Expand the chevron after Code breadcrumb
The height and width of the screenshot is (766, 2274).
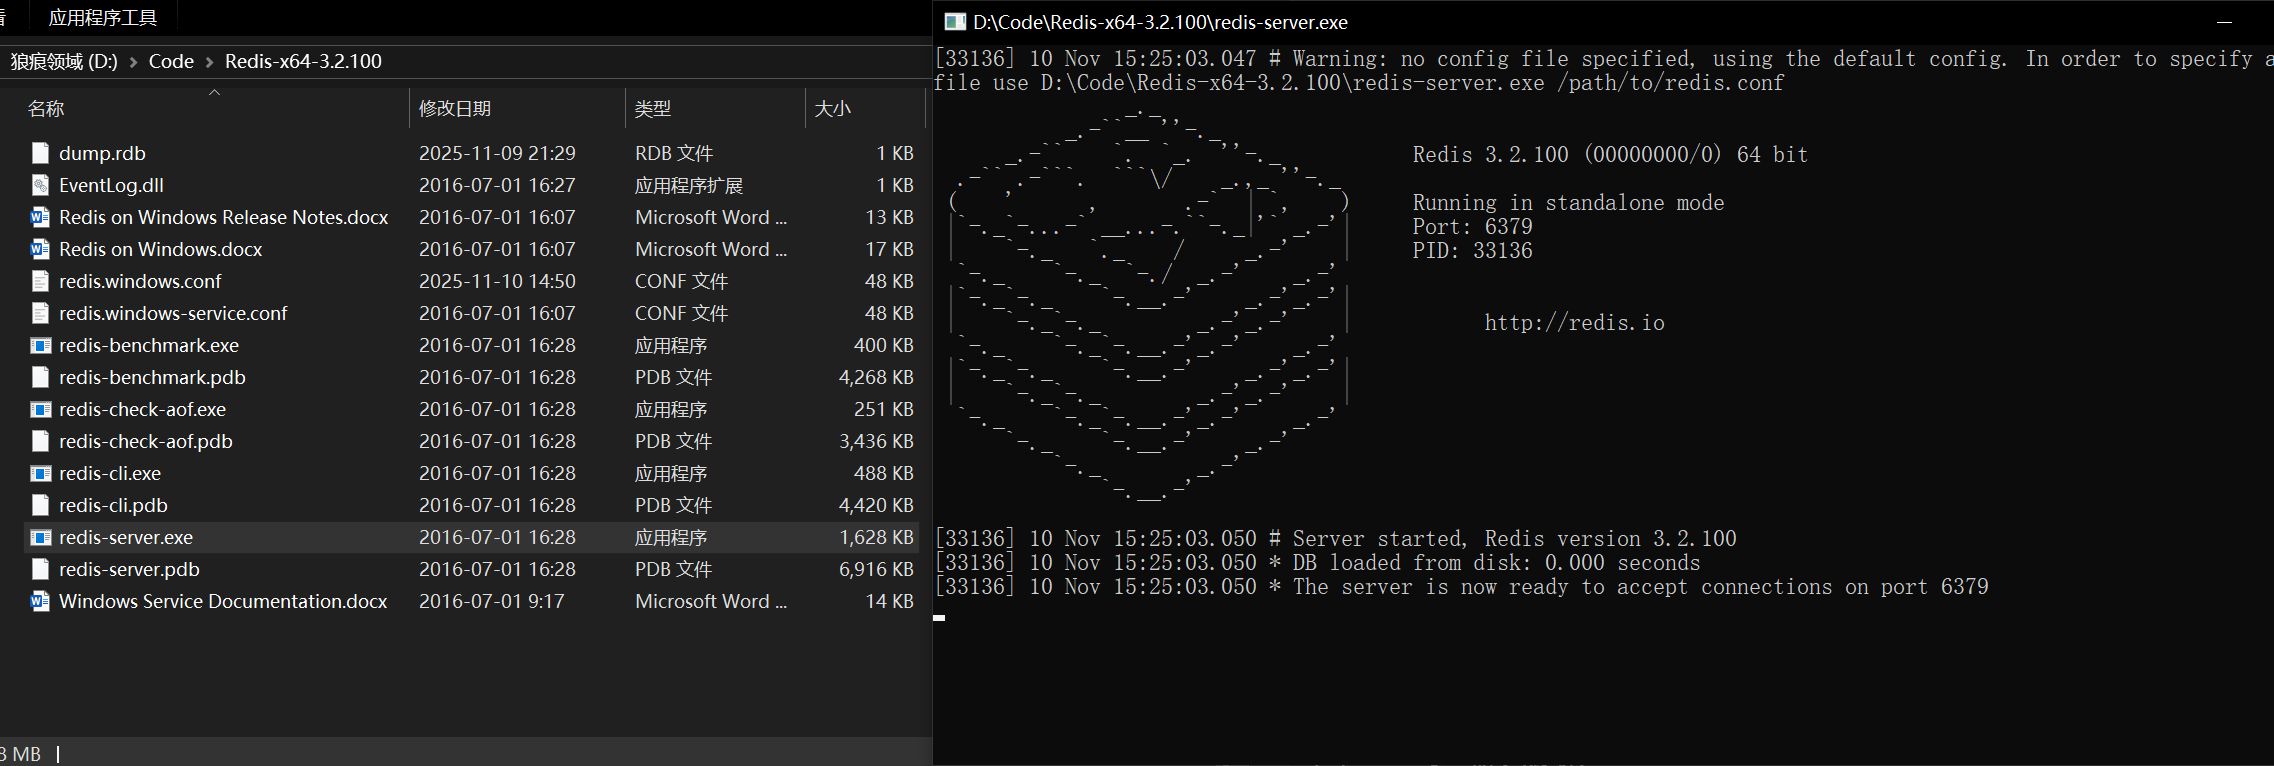click(x=209, y=62)
